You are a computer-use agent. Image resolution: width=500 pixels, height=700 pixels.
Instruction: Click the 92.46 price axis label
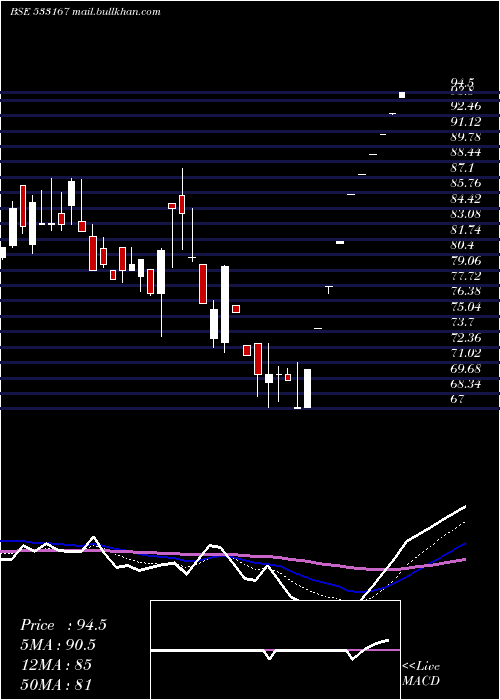[x=466, y=106]
